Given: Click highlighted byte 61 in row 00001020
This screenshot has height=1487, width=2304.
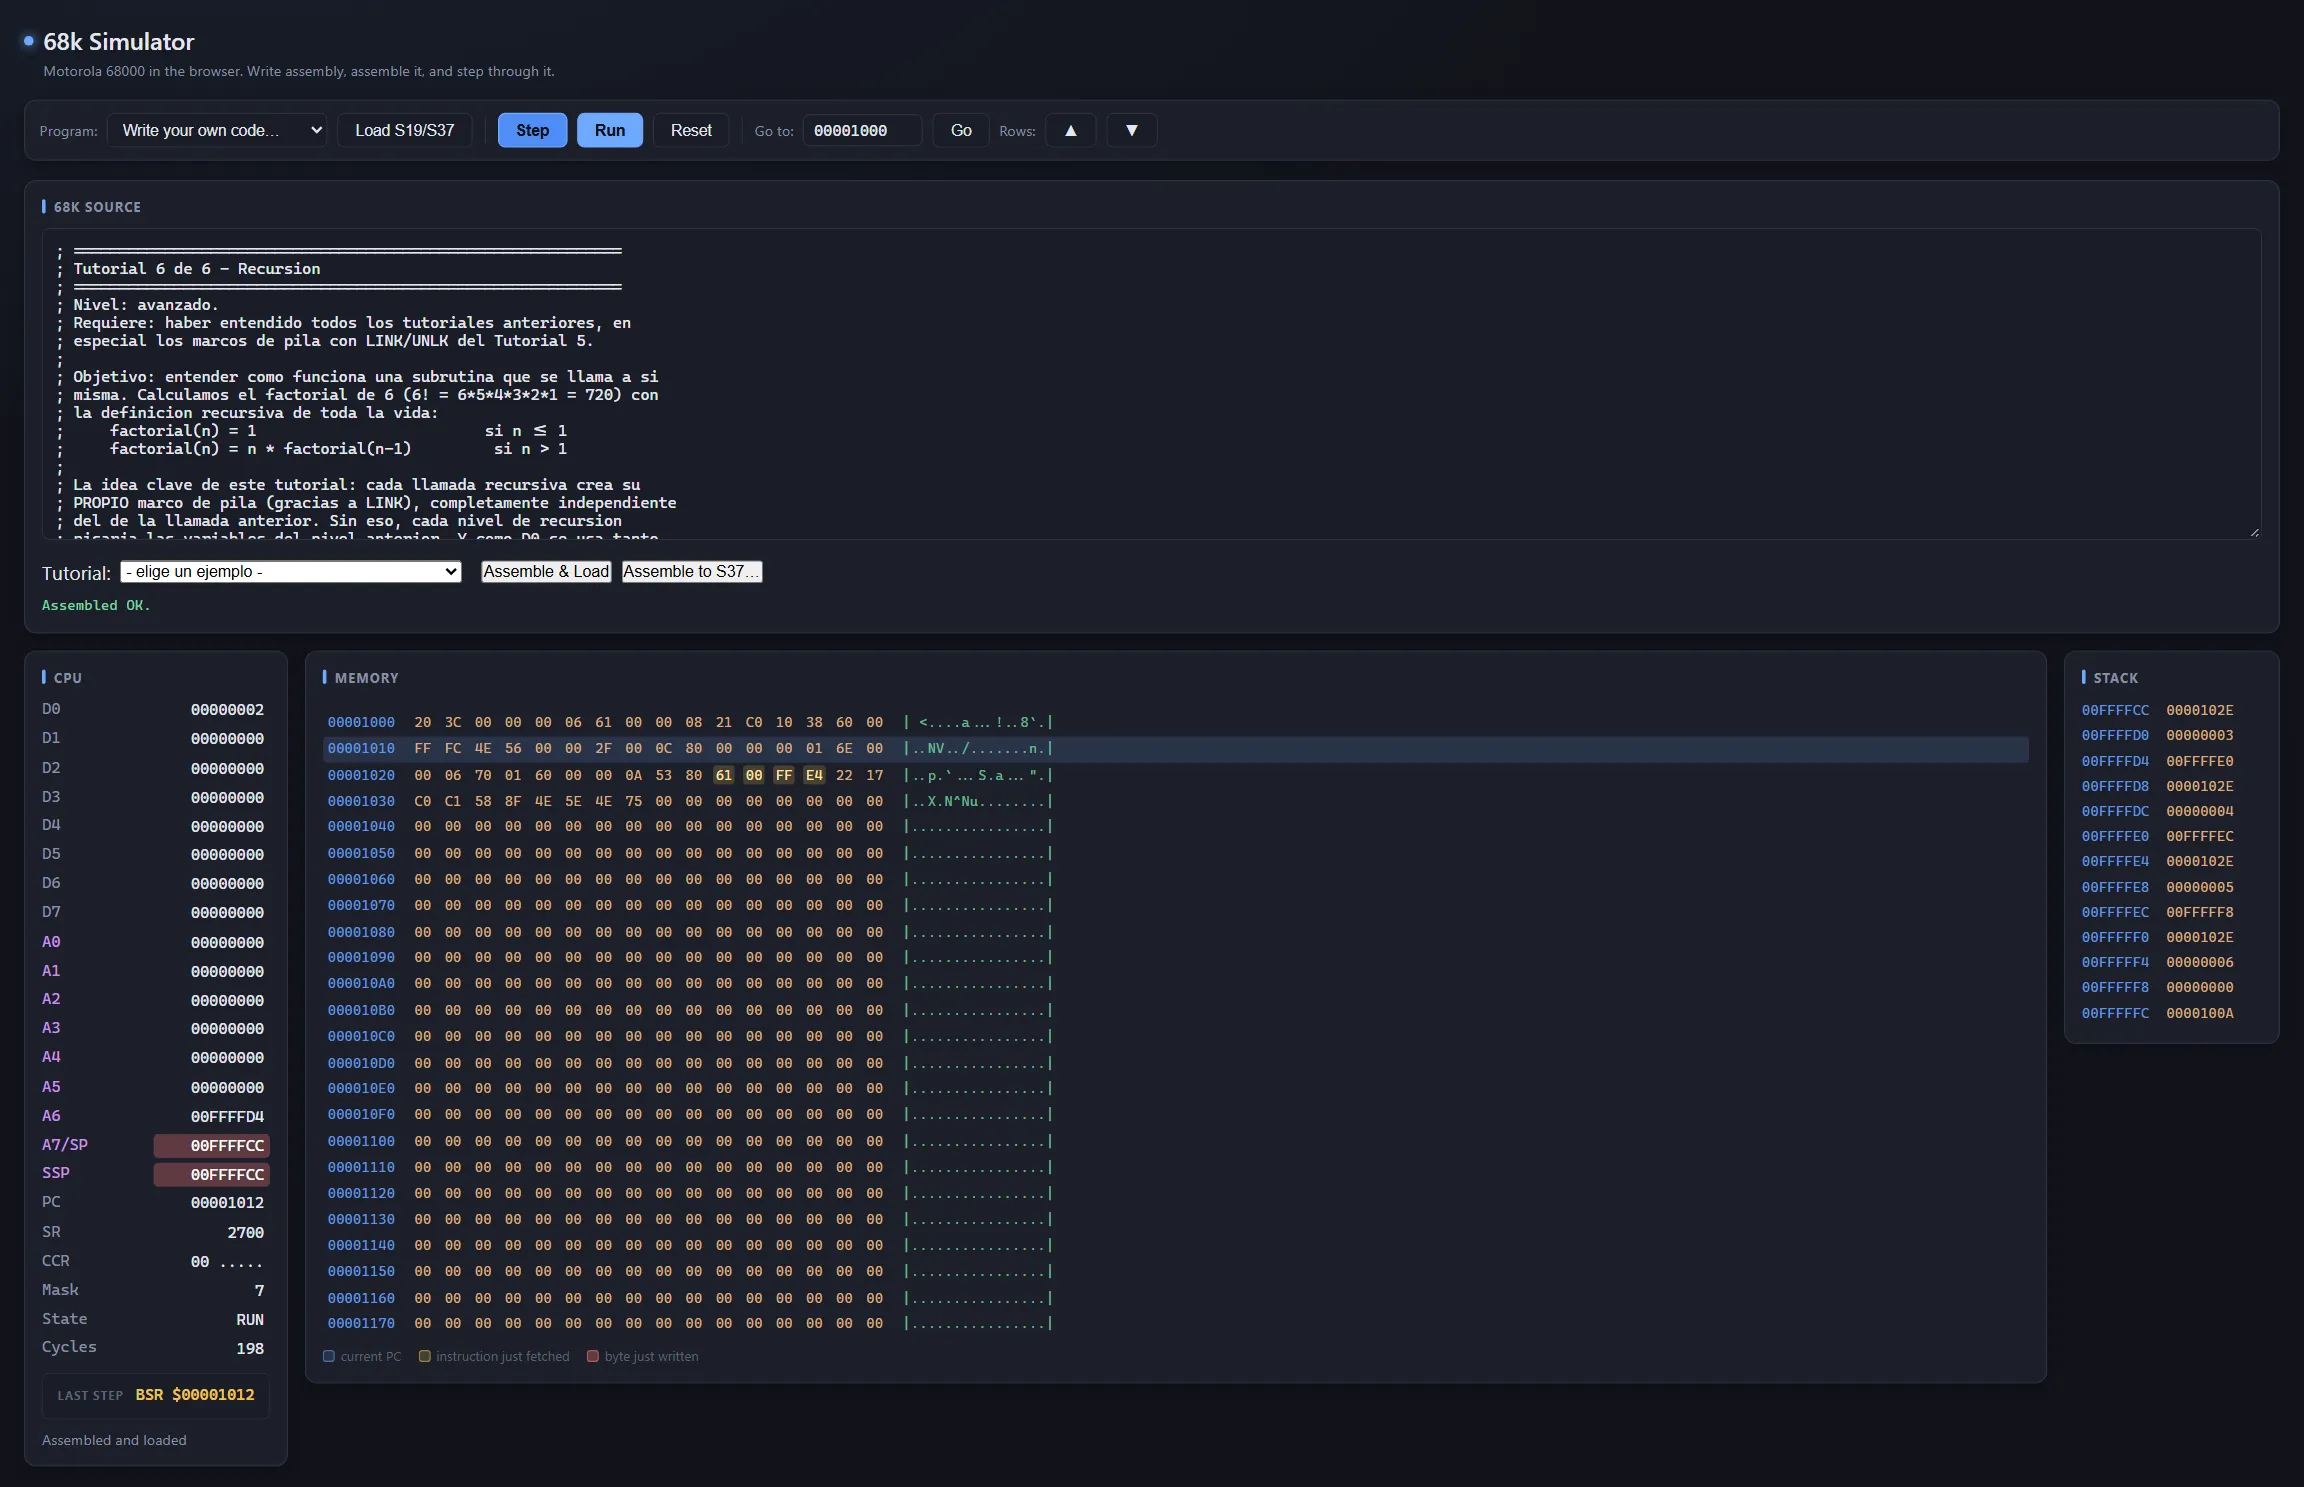Looking at the screenshot, I should [724, 775].
